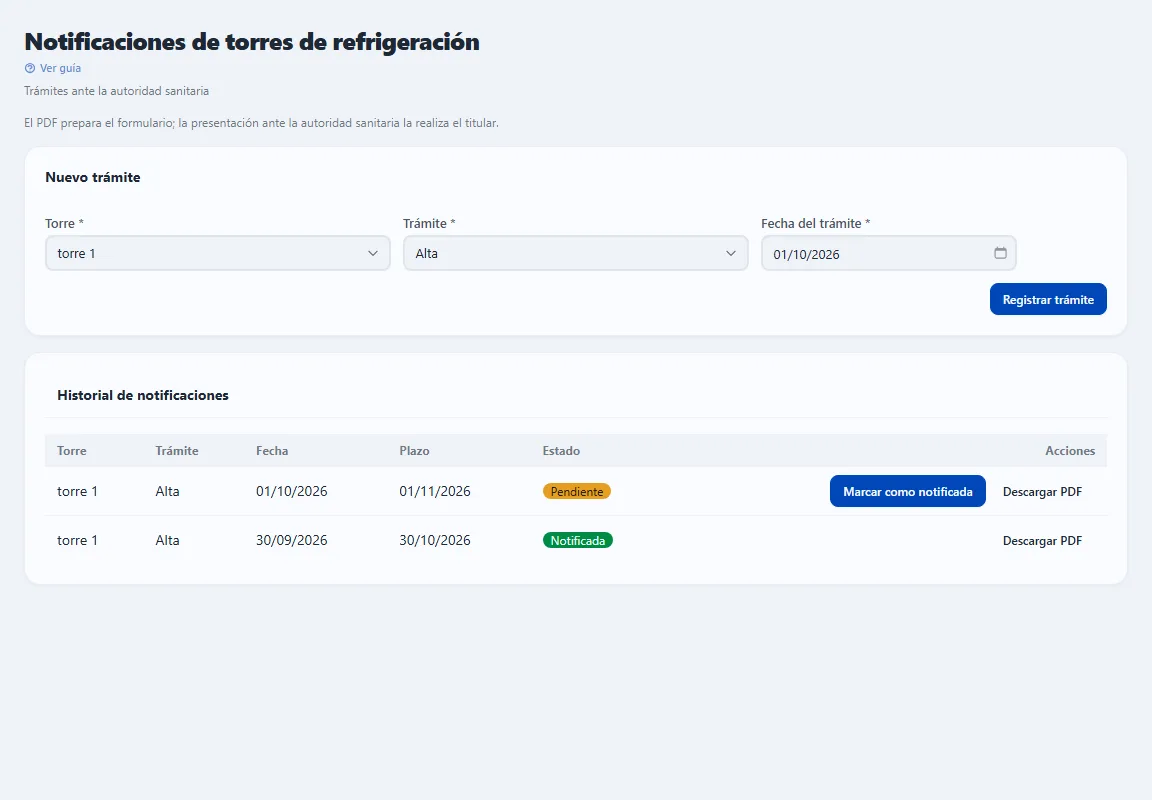Open the Trámite dropdown showing Alta
The image size is (1152, 800).
[575, 253]
